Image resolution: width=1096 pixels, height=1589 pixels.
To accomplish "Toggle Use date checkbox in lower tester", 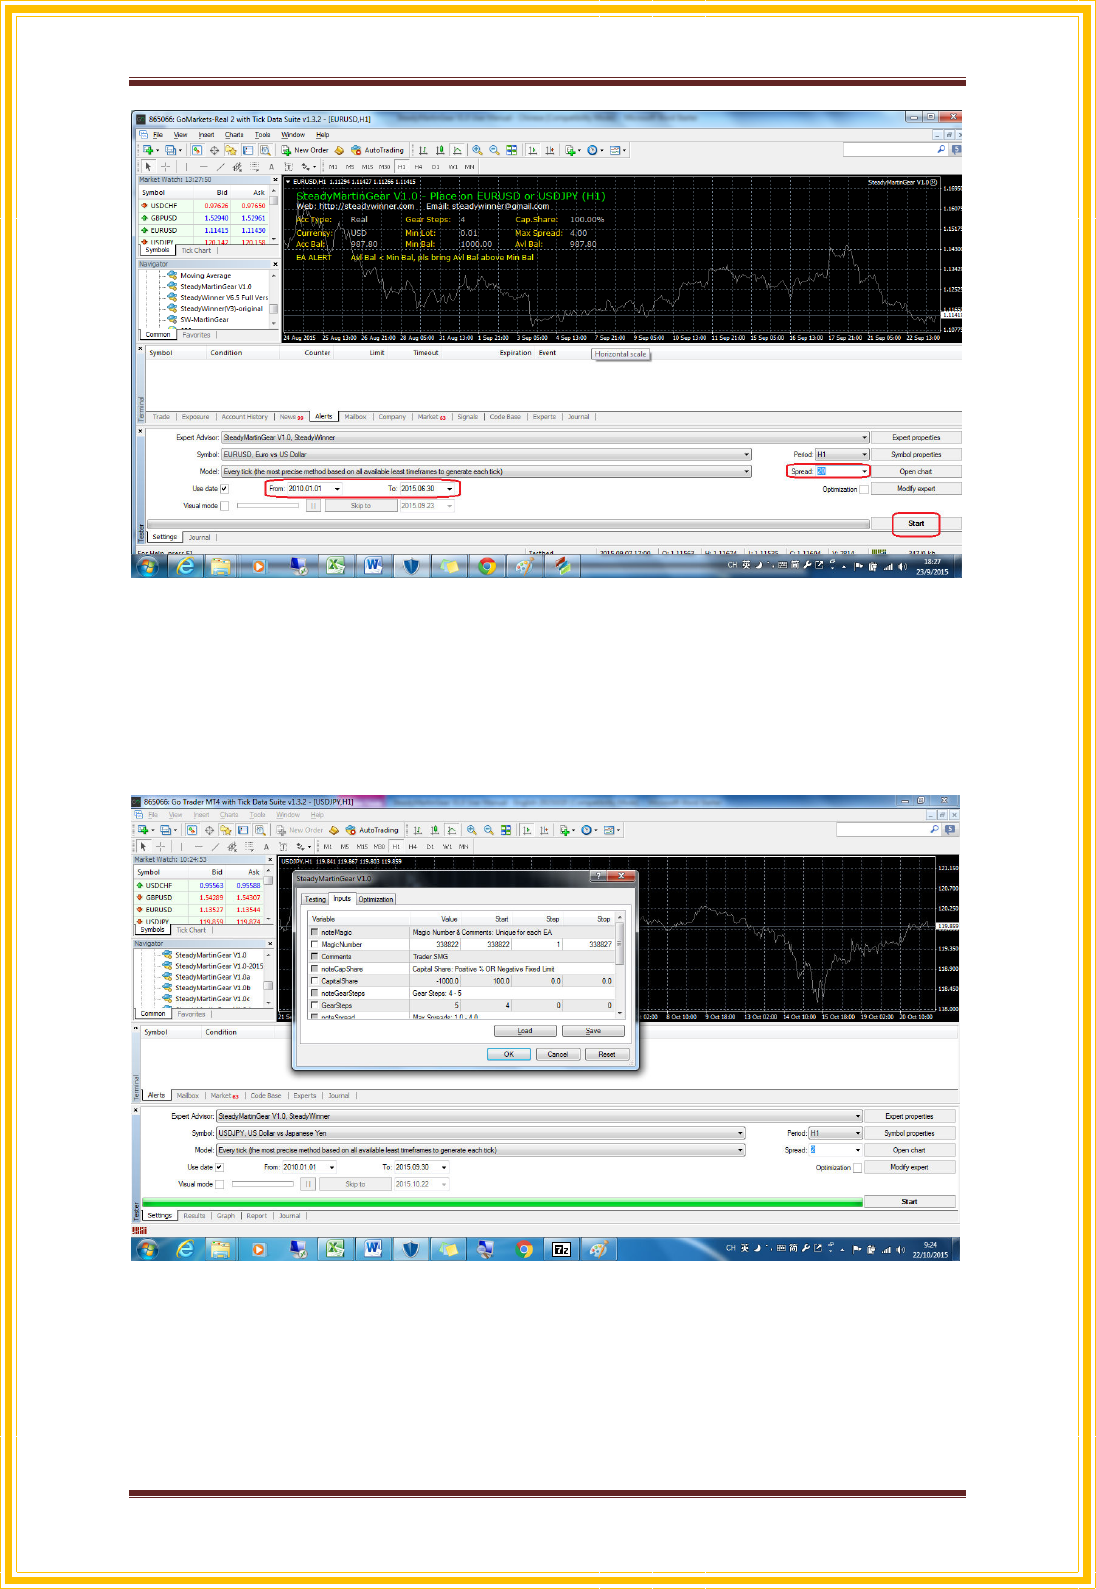I will [x=219, y=1167].
